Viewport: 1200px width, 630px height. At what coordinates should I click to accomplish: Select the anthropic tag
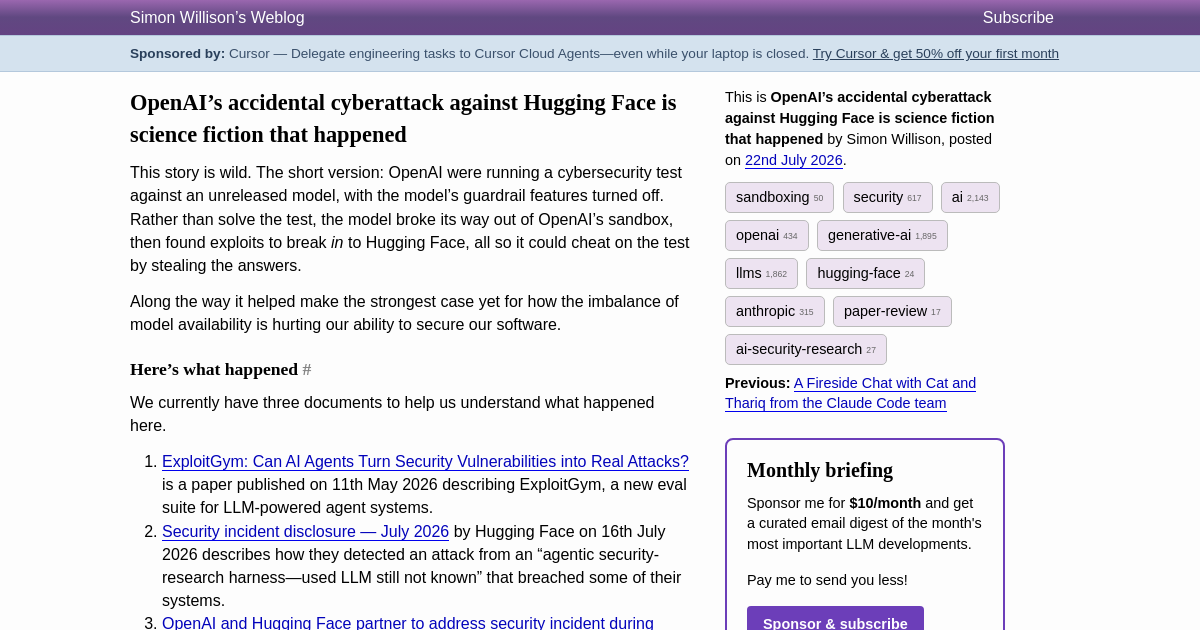(x=775, y=311)
